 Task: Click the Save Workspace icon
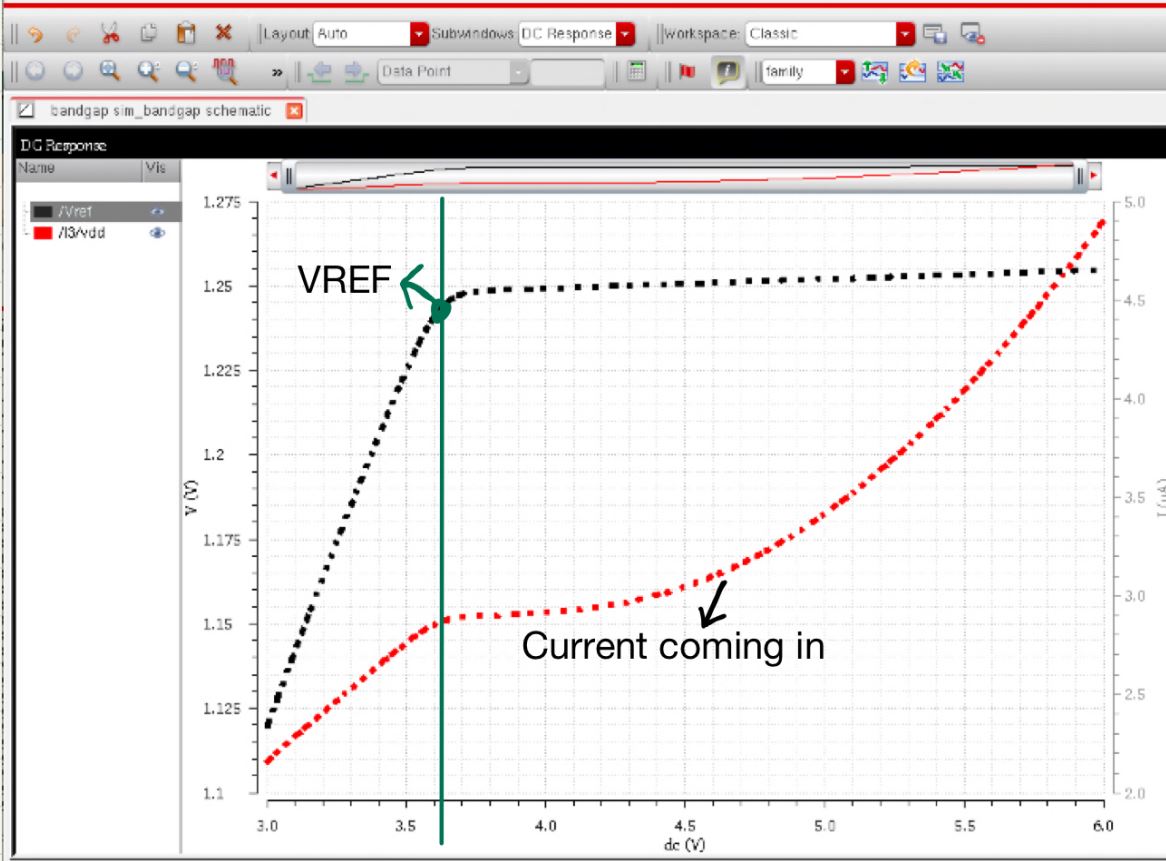click(x=934, y=34)
